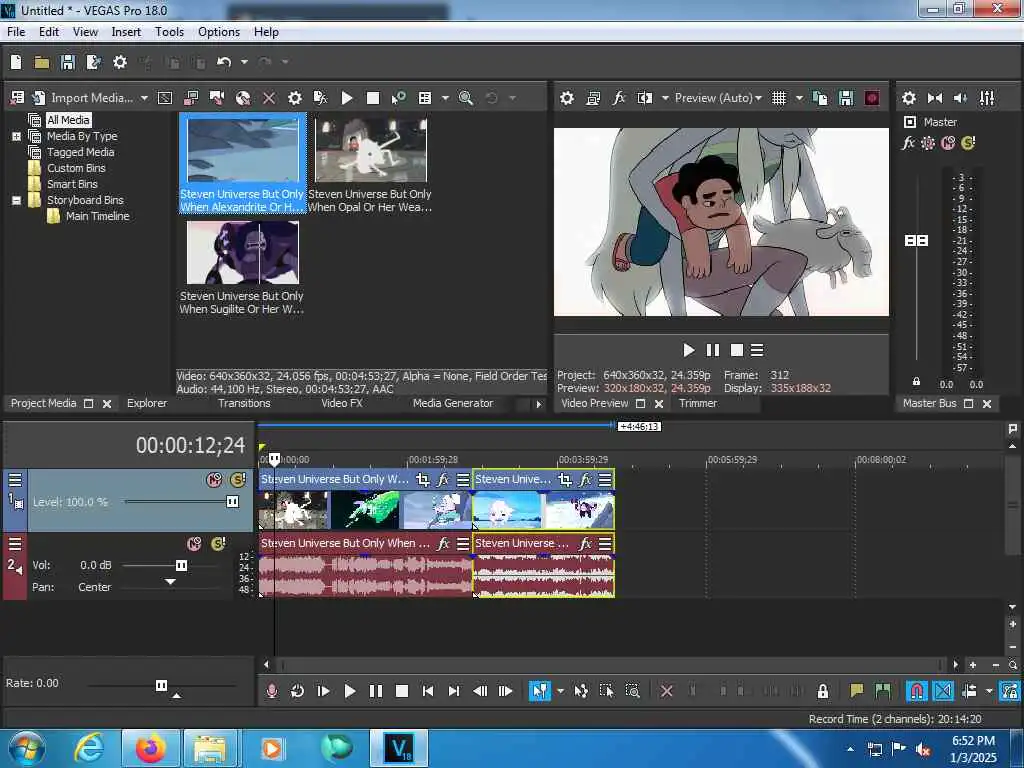Select the Main Timeline bin
The width and height of the screenshot is (1024, 768).
coord(97,216)
